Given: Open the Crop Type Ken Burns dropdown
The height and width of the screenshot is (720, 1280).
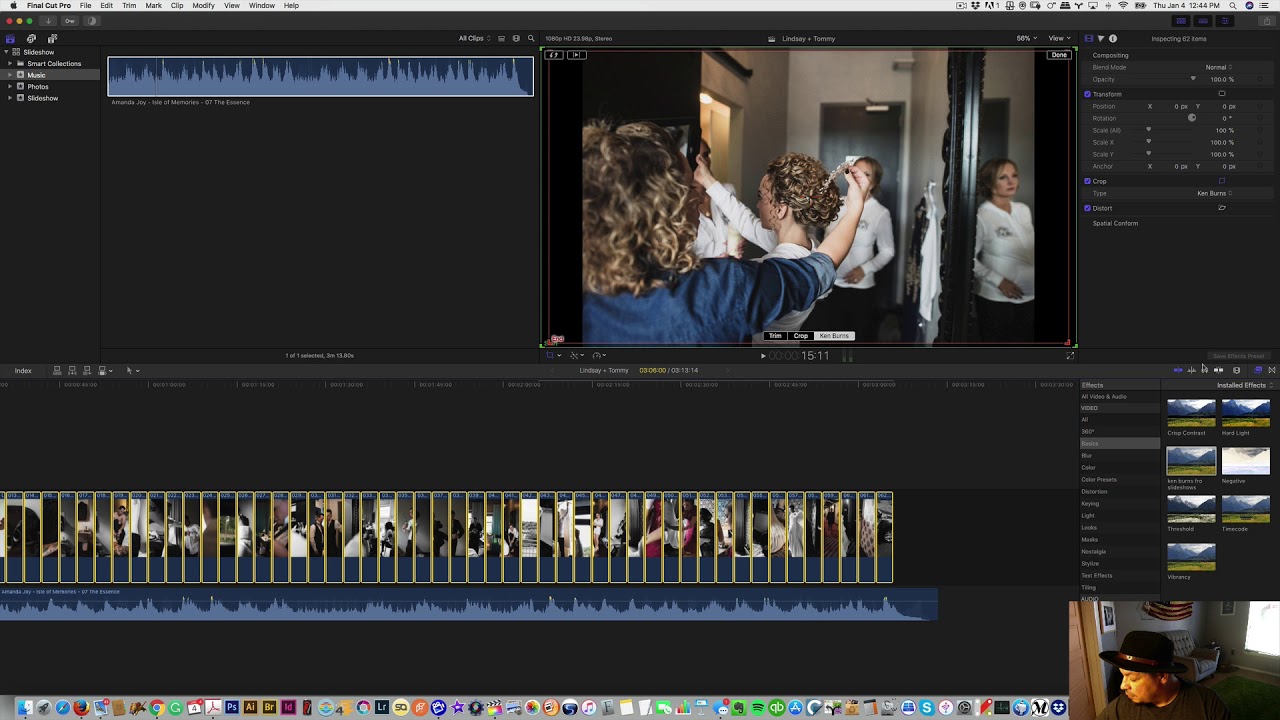Looking at the screenshot, I should click(x=1214, y=193).
